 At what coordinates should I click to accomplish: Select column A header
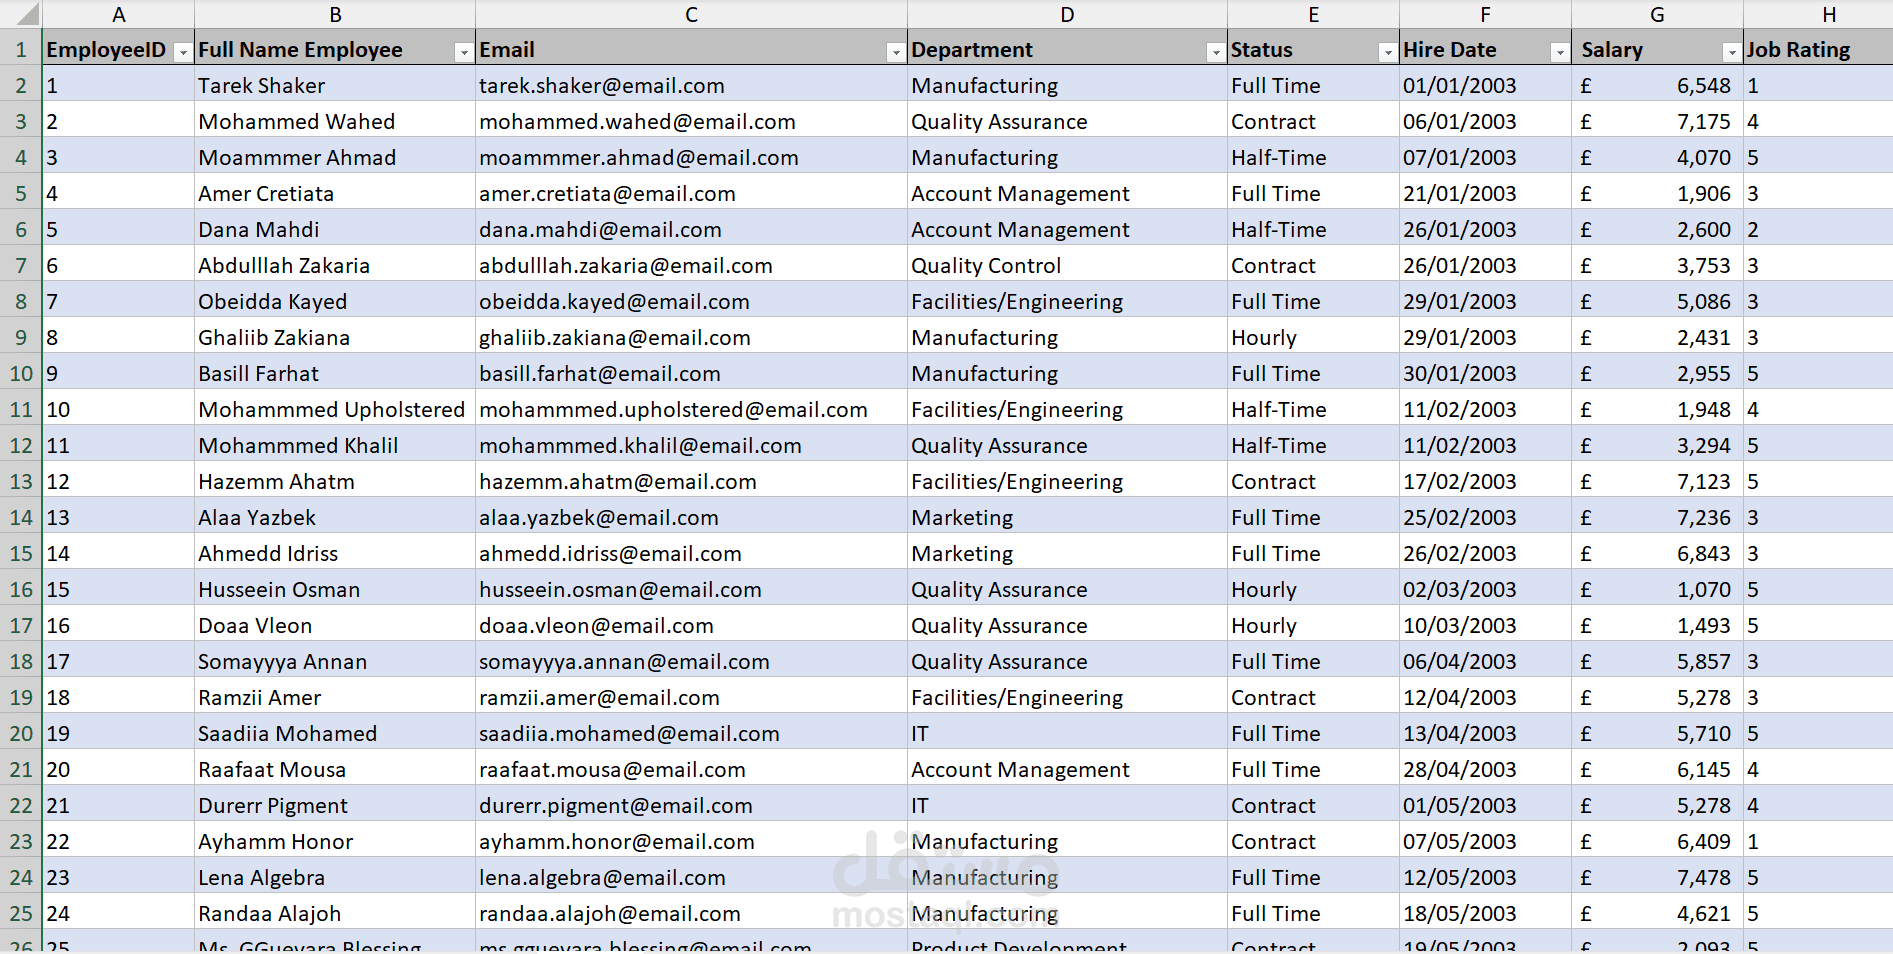pyautogui.click(x=118, y=14)
